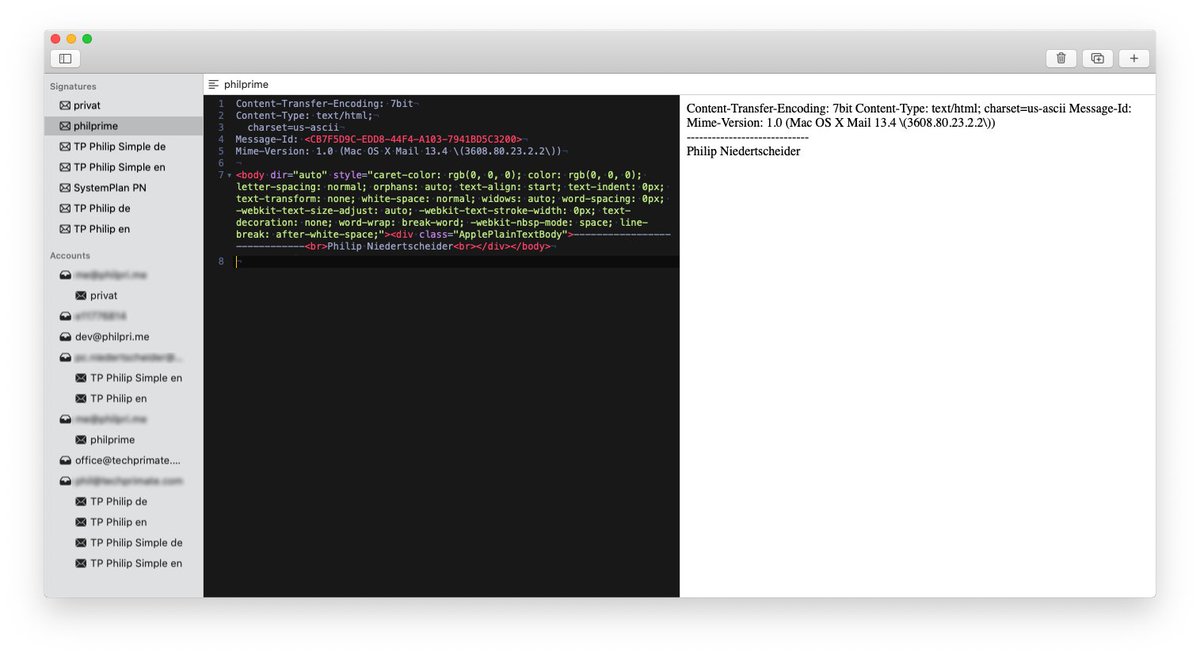1200x656 pixels.
Task: Click line number 6 in the editor gutter
Action: [220, 163]
